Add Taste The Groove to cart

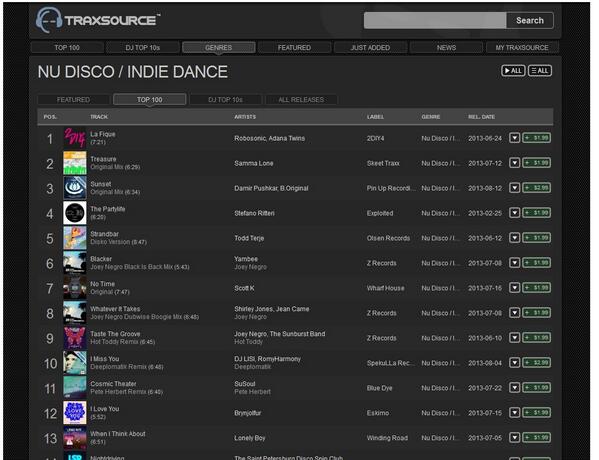[x=536, y=338]
